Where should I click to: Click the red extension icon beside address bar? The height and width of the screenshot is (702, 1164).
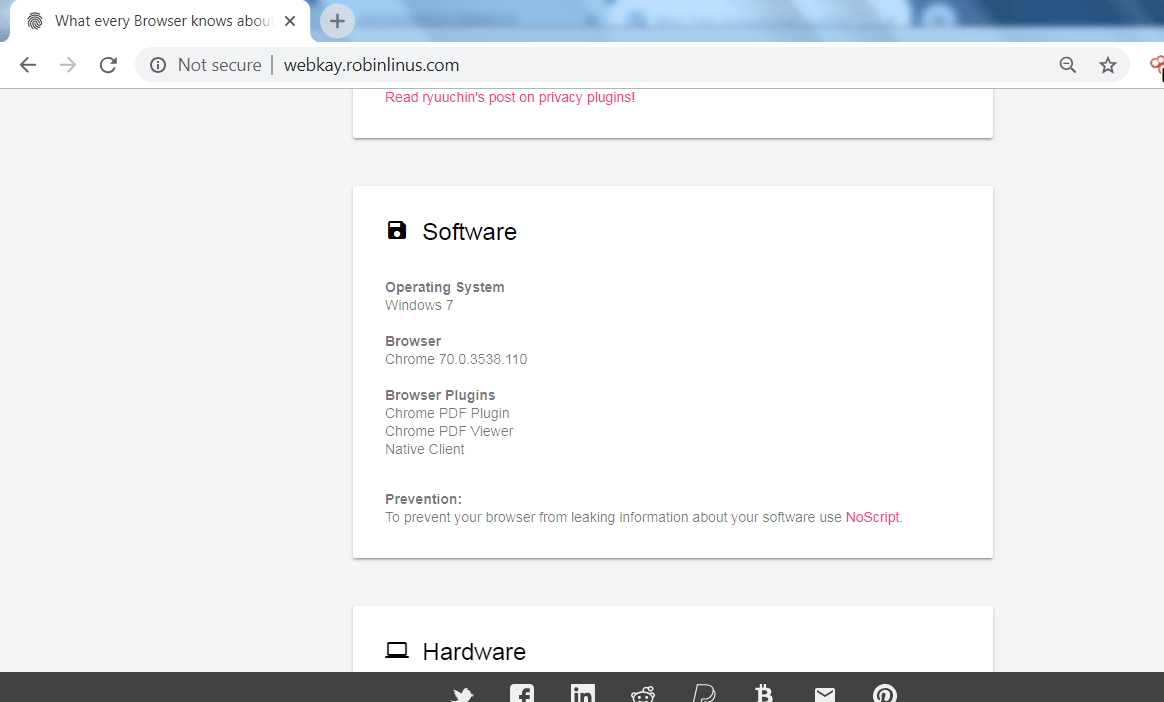[x=1157, y=65]
